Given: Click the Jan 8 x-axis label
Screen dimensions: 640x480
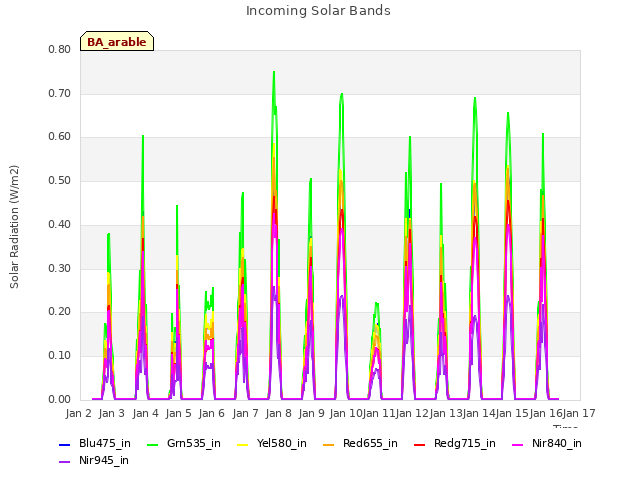Looking at the screenshot, I should click(x=278, y=413).
